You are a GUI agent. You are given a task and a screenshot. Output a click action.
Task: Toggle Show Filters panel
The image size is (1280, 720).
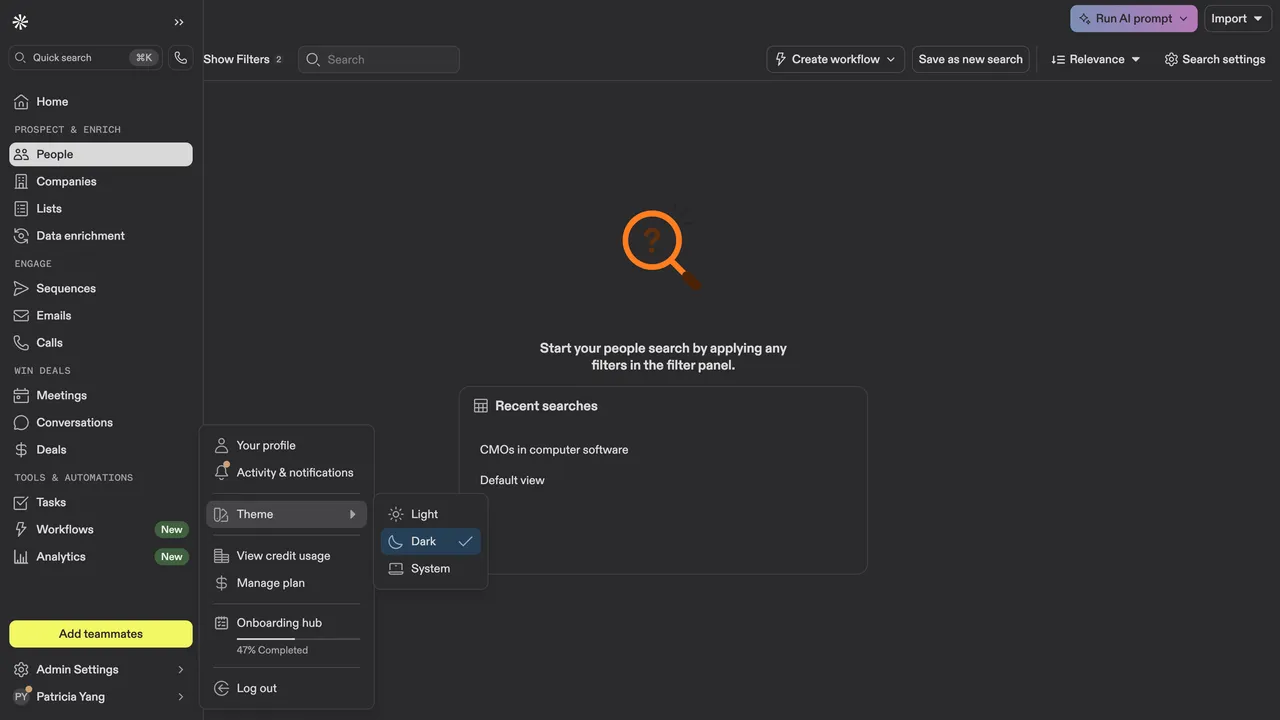point(242,60)
